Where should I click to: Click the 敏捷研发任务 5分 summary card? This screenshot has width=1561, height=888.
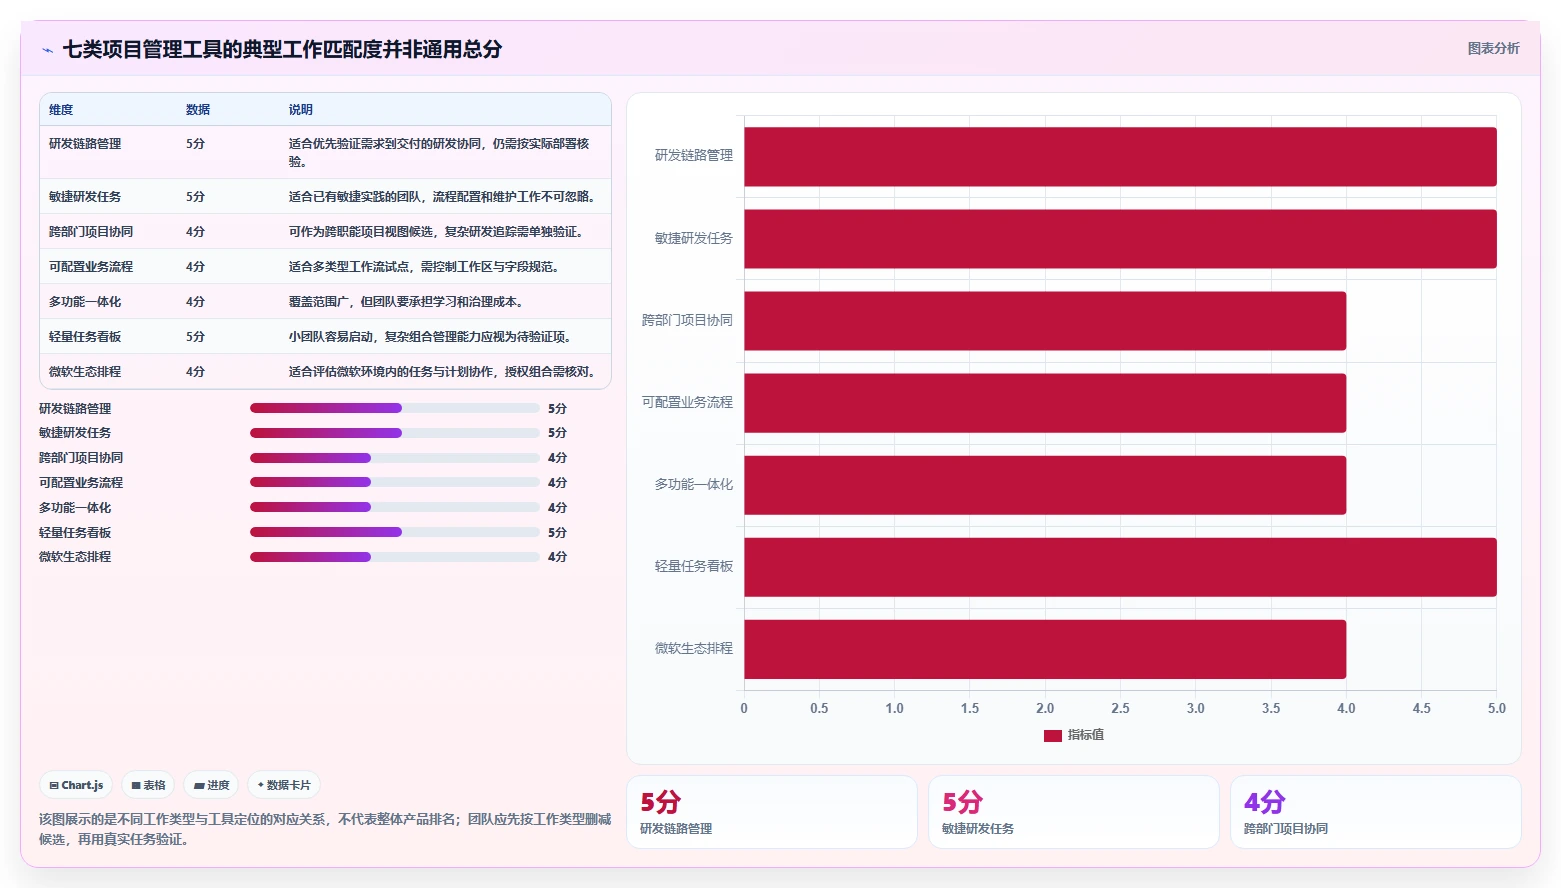pos(1074,812)
